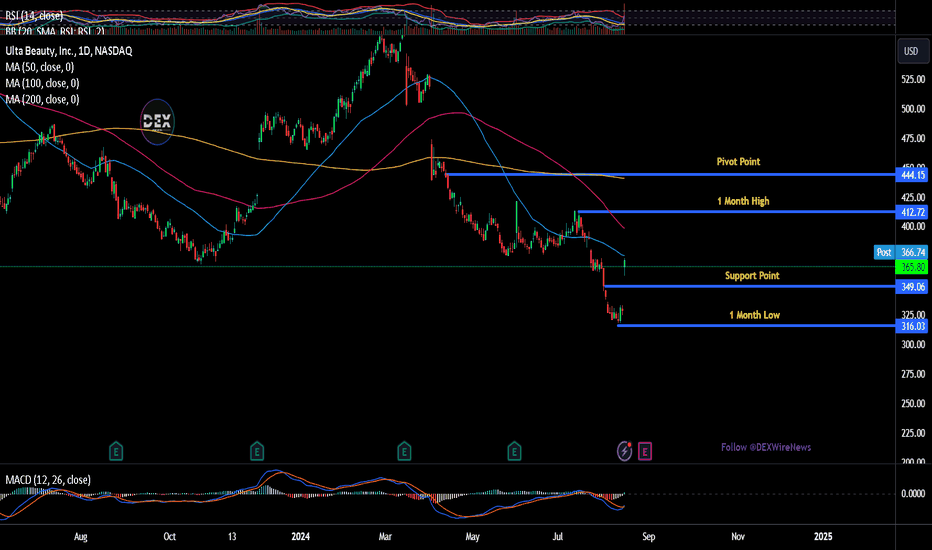This screenshot has width=932, height=550.
Task: Click the Follow @DEXWireNews text
Action: (x=766, y=447)
